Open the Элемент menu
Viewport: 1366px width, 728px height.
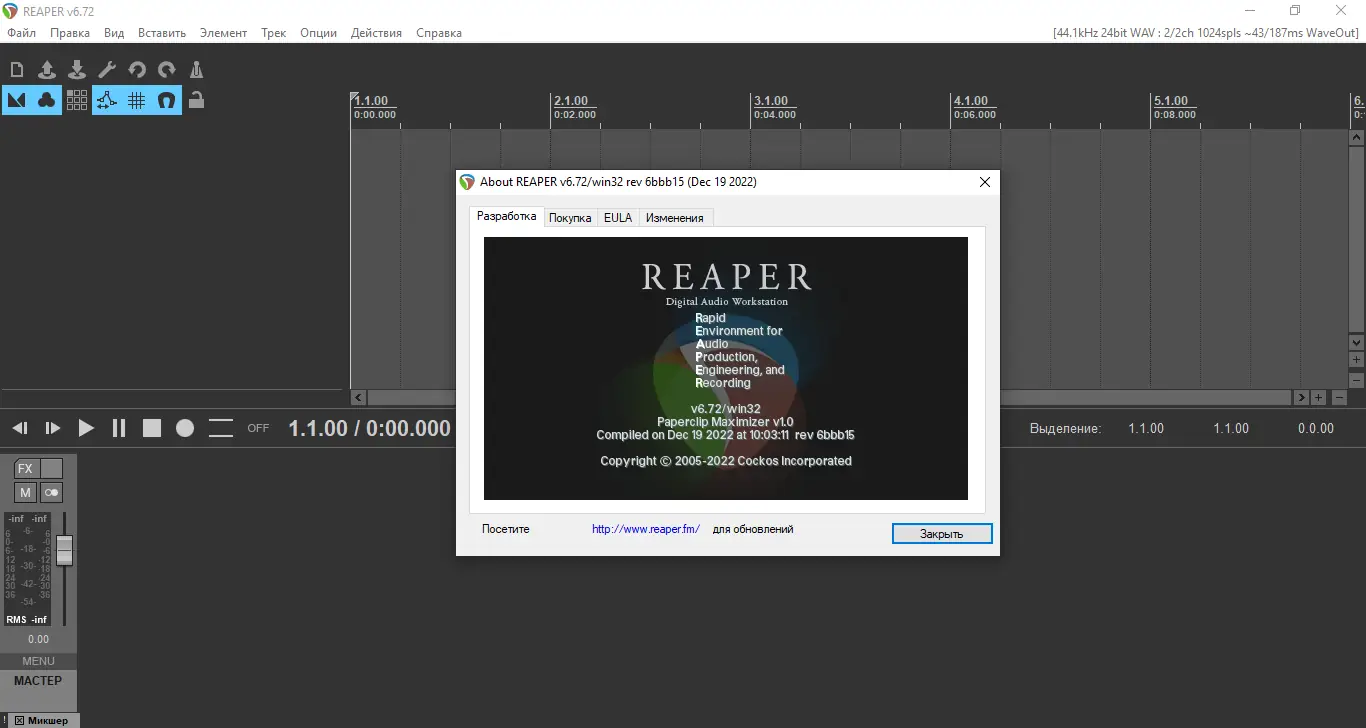tap(223, 33)
